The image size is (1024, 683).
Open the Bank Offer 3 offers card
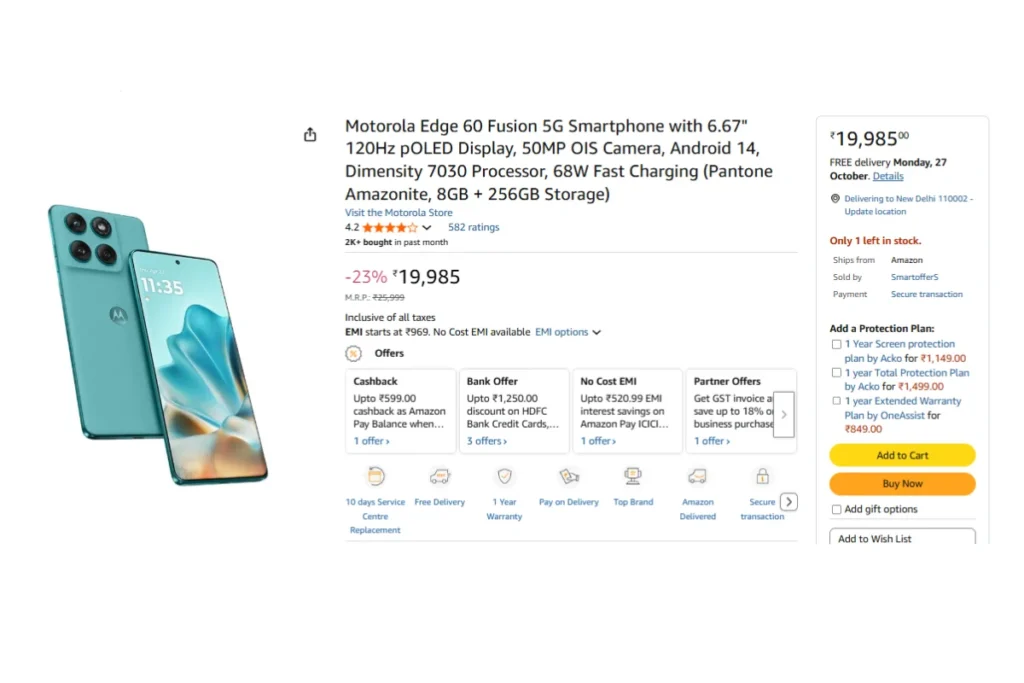[514, 411]
